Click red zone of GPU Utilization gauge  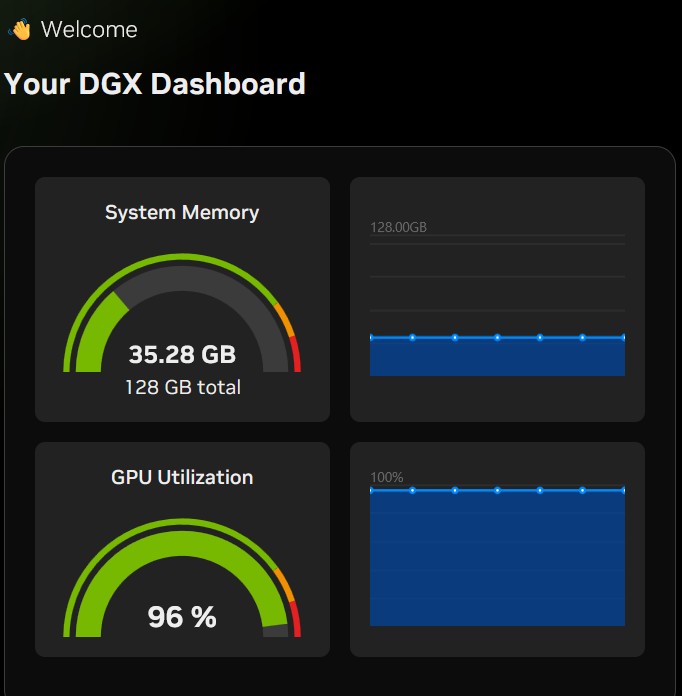(296, 622)
